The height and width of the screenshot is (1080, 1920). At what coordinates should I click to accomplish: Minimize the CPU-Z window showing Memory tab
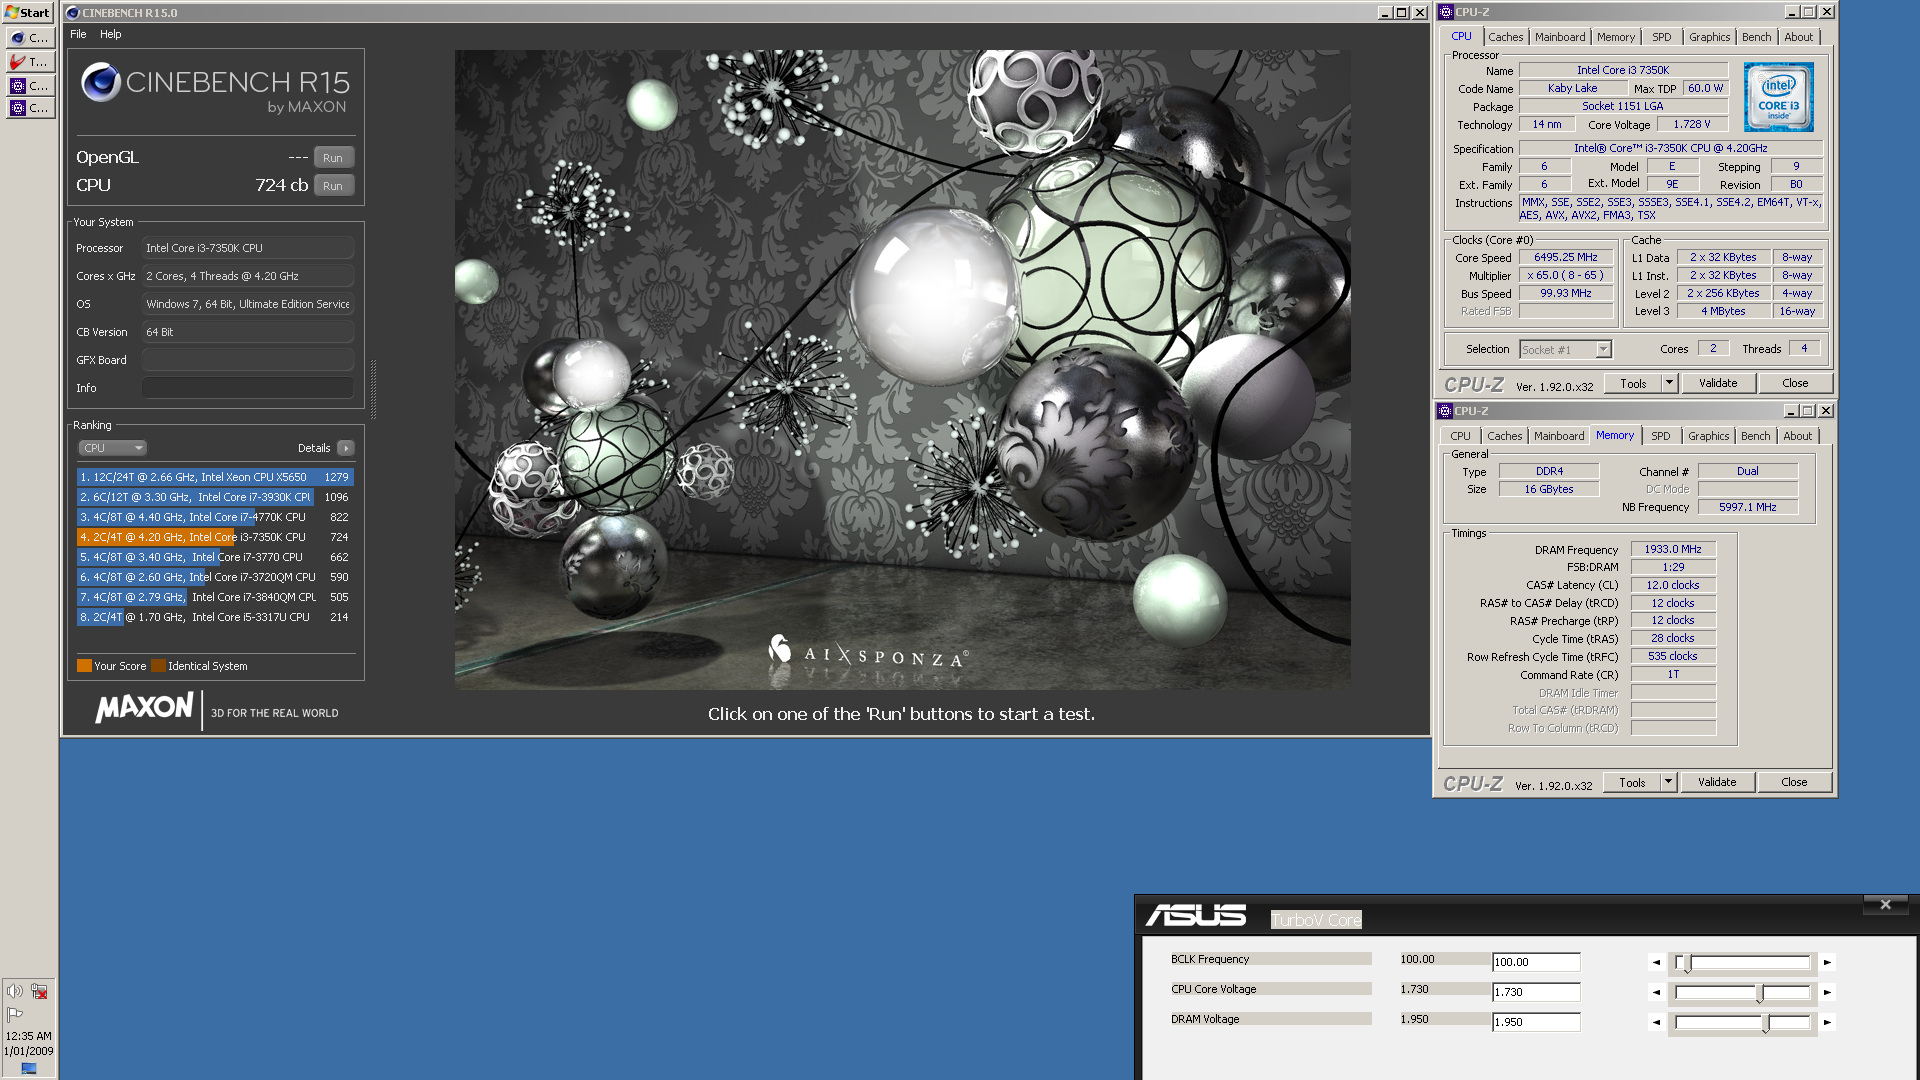1790,411
